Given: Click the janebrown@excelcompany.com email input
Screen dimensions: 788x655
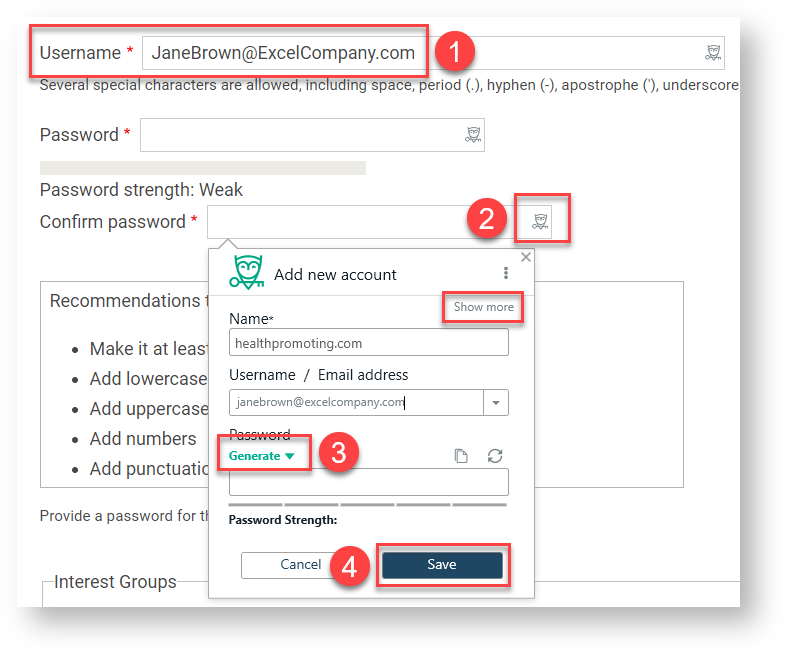Looking at the screenshot, I should [x=356, y=403].
